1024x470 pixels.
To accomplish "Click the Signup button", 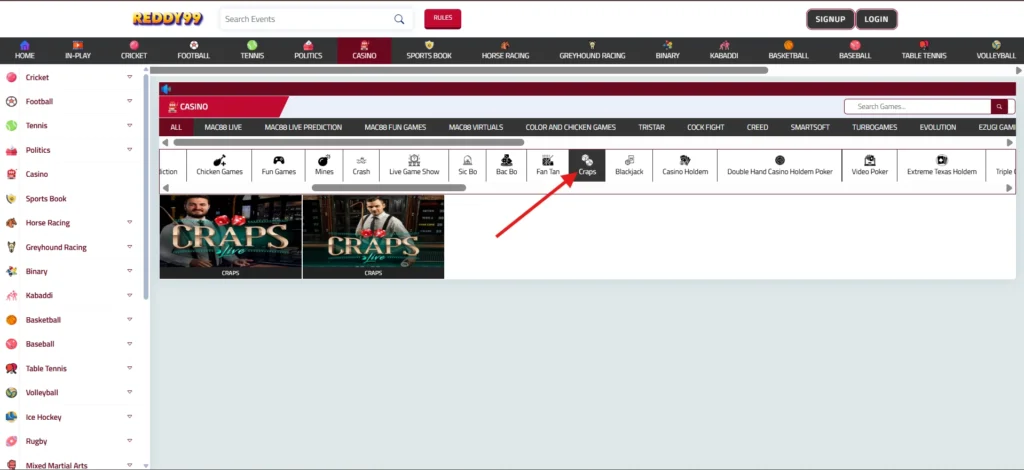I will [830, 19].
